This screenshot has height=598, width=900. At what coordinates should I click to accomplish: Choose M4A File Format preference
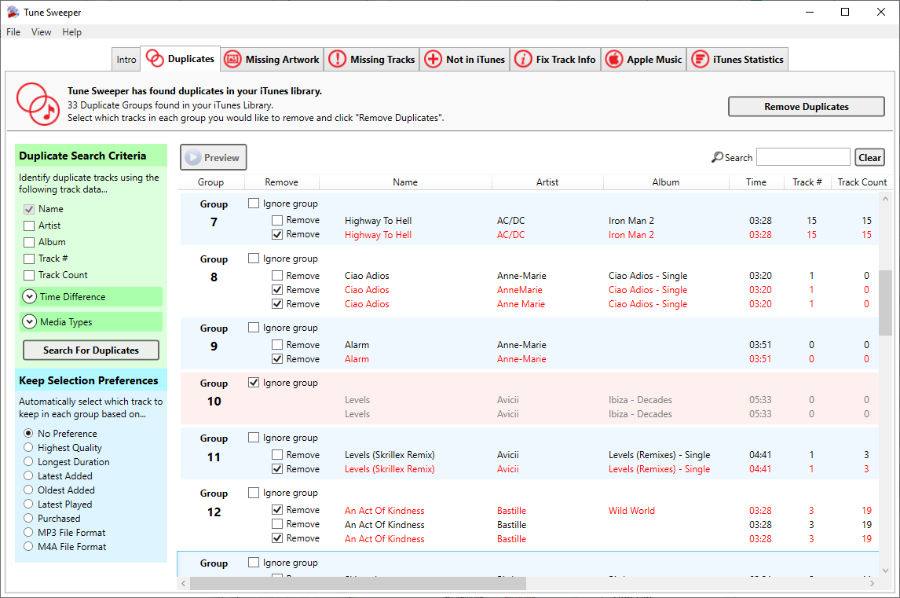pyautogui.click(x=28, y=546)
